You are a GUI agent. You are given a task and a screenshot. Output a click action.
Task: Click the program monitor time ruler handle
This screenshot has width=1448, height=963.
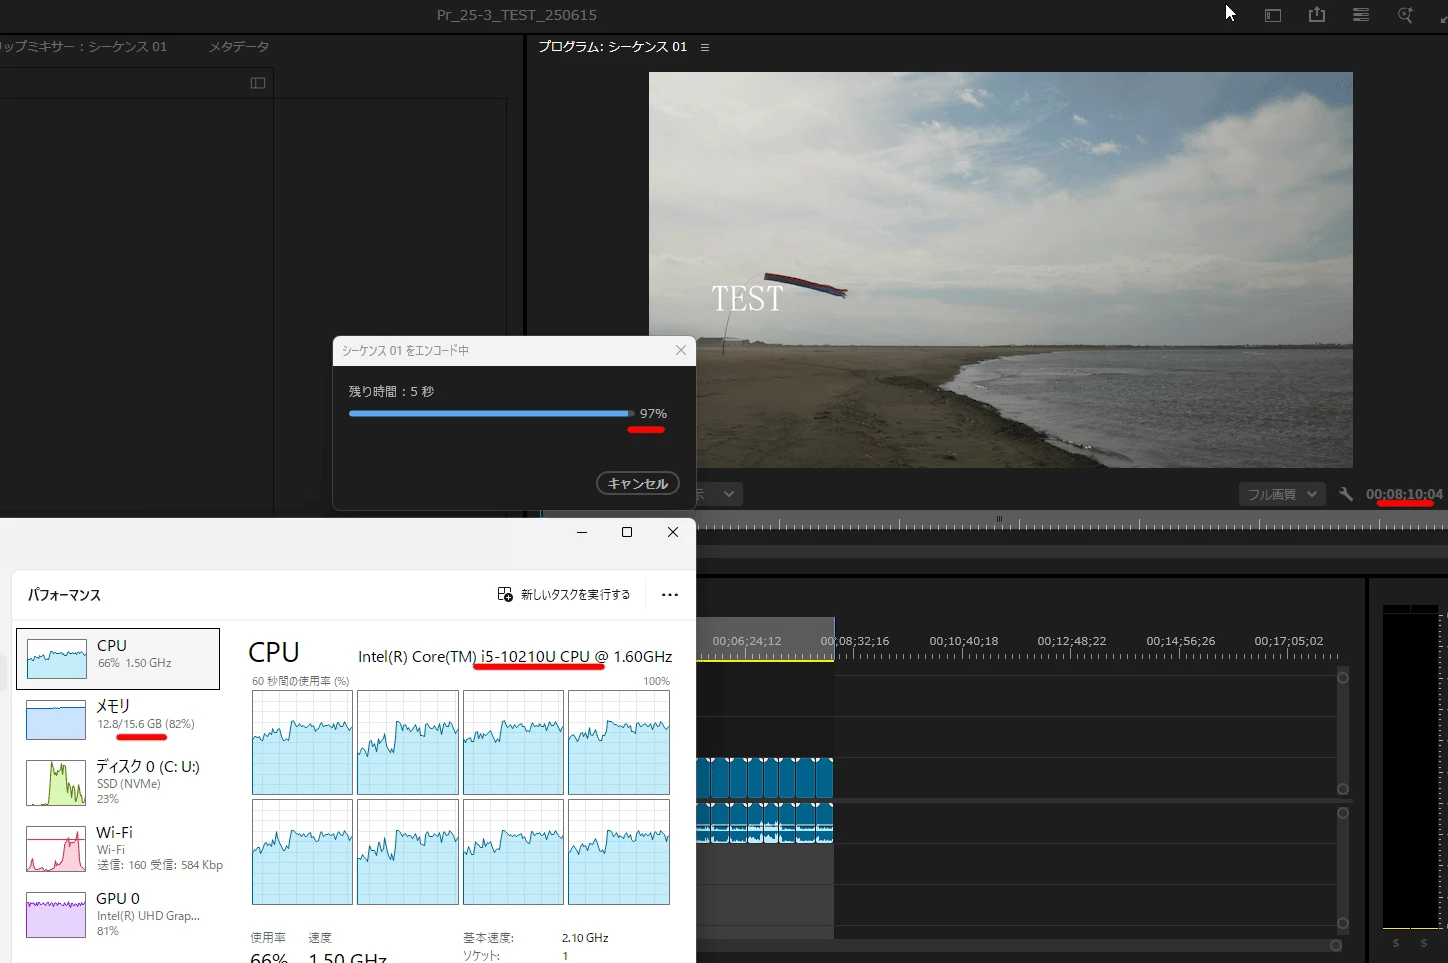click(x=999, y=519)
